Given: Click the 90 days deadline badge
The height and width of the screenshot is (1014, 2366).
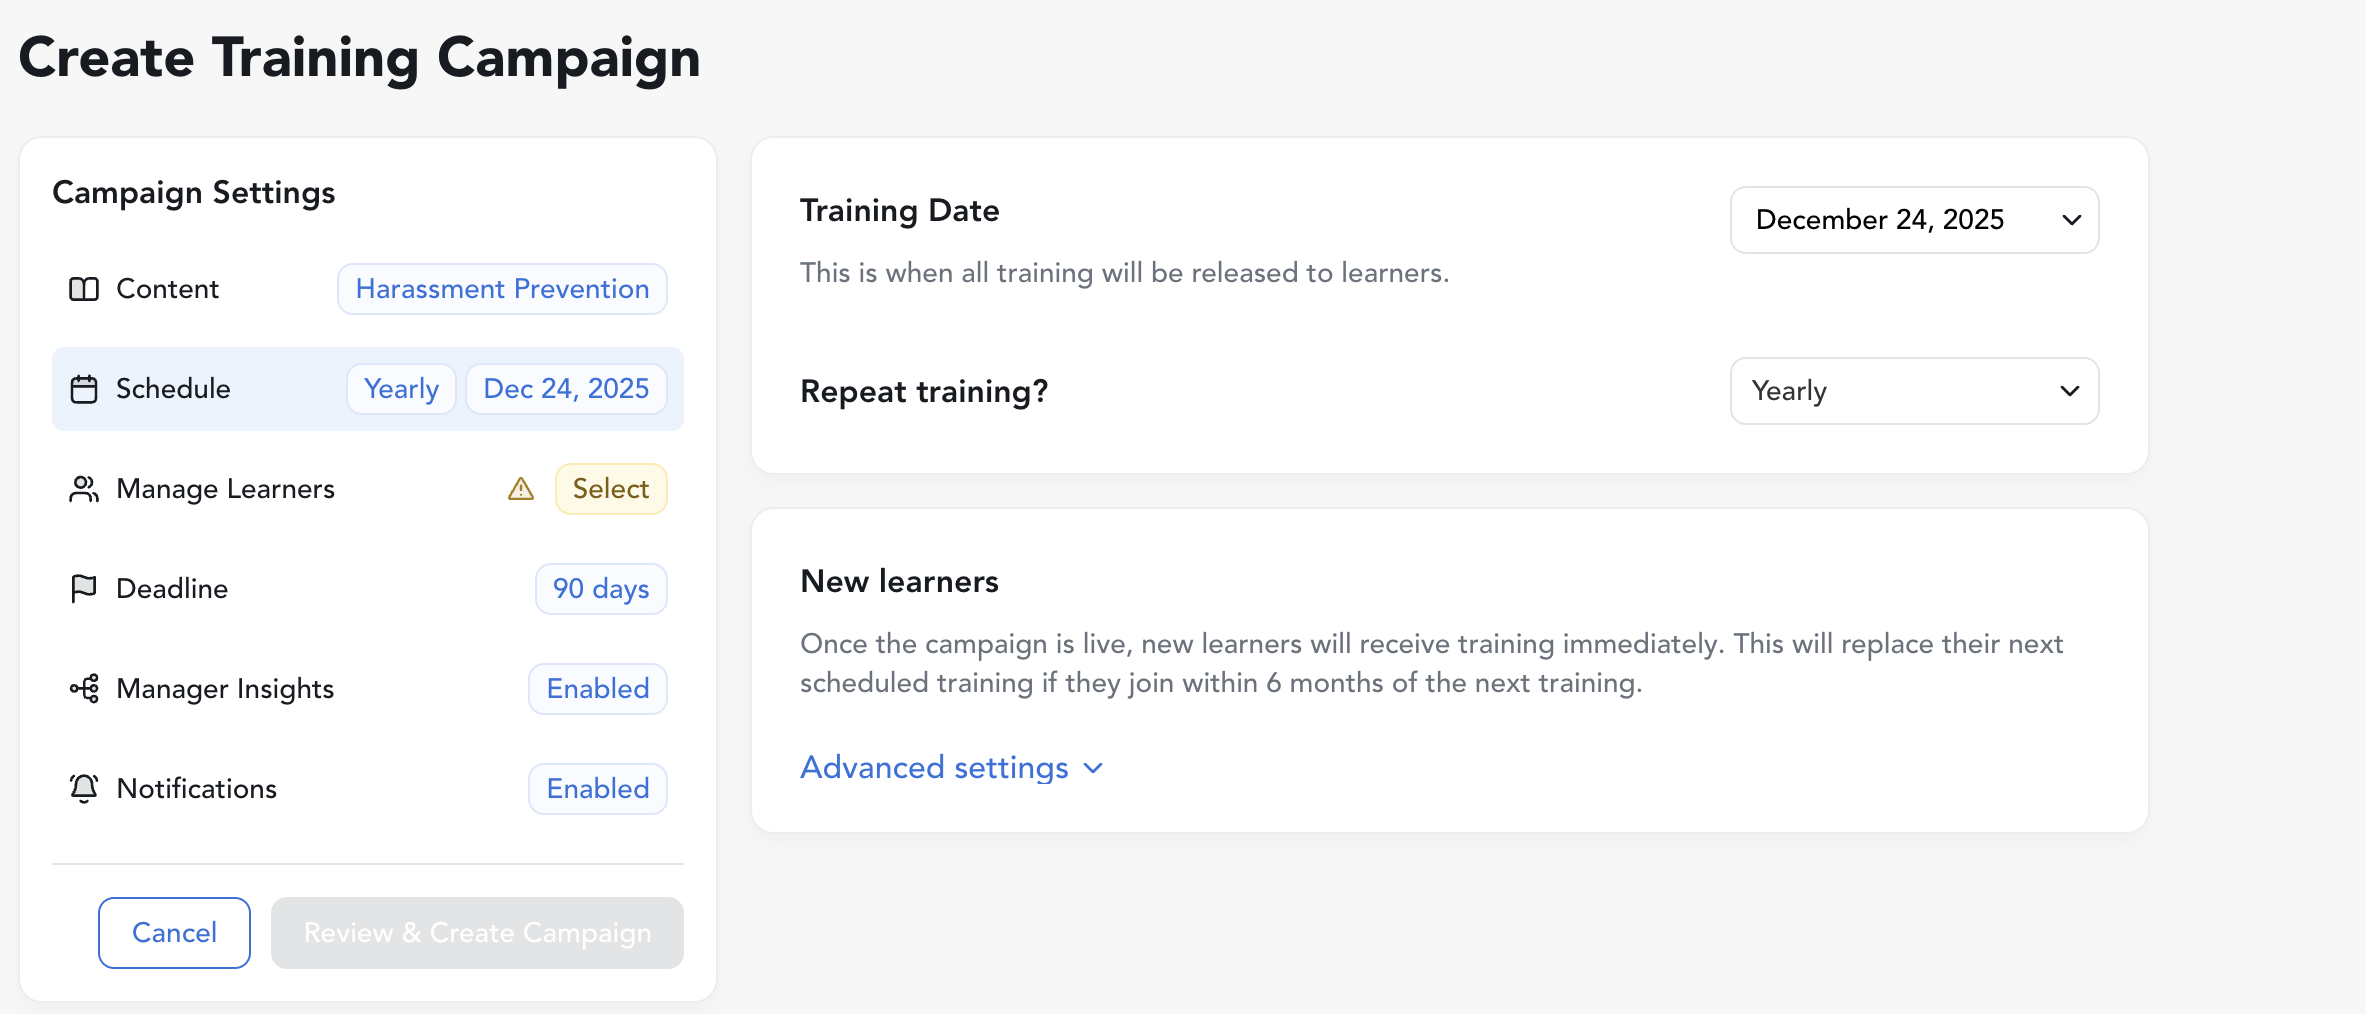Looking at the screenshot, I should click(601, 589).
